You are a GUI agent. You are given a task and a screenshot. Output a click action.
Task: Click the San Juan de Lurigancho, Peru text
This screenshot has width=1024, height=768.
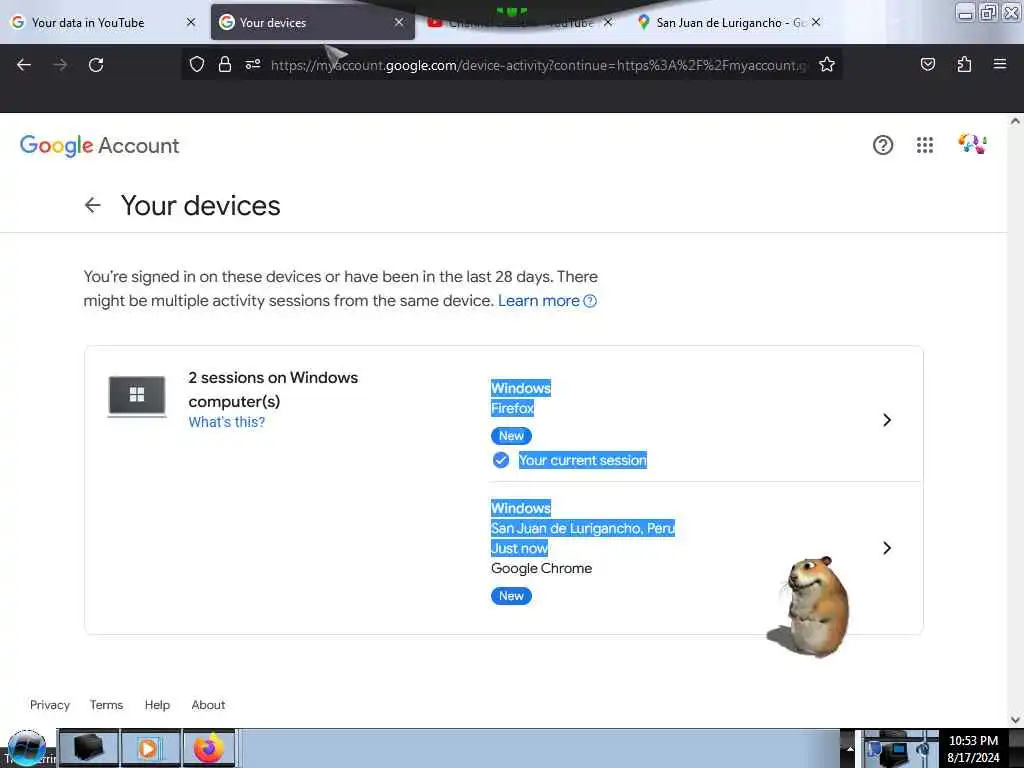point(583,528)
